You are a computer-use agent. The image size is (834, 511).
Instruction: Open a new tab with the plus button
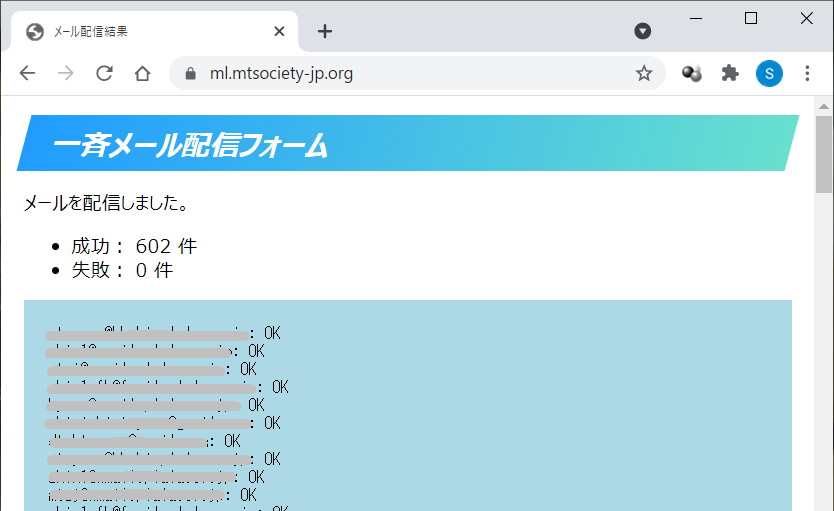(x=325, y=31)
